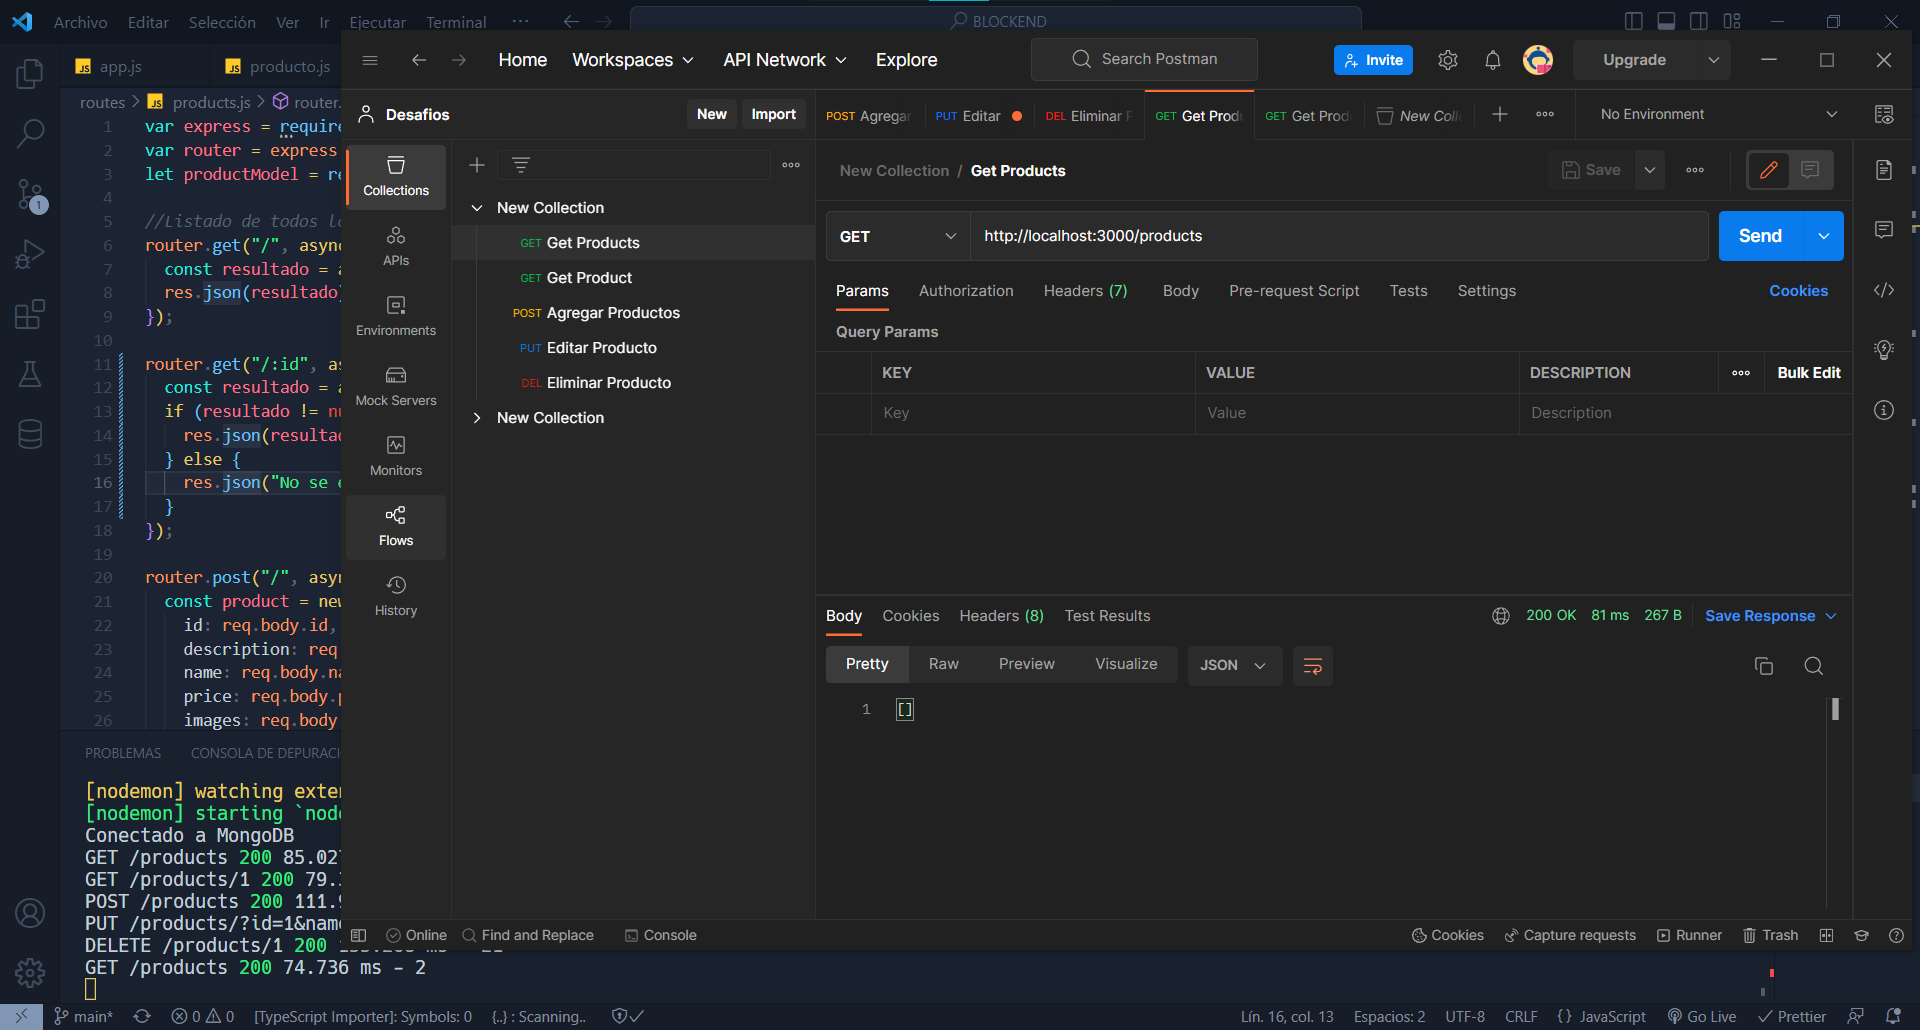Switch to comment mode toggle

pos(1810,170)
